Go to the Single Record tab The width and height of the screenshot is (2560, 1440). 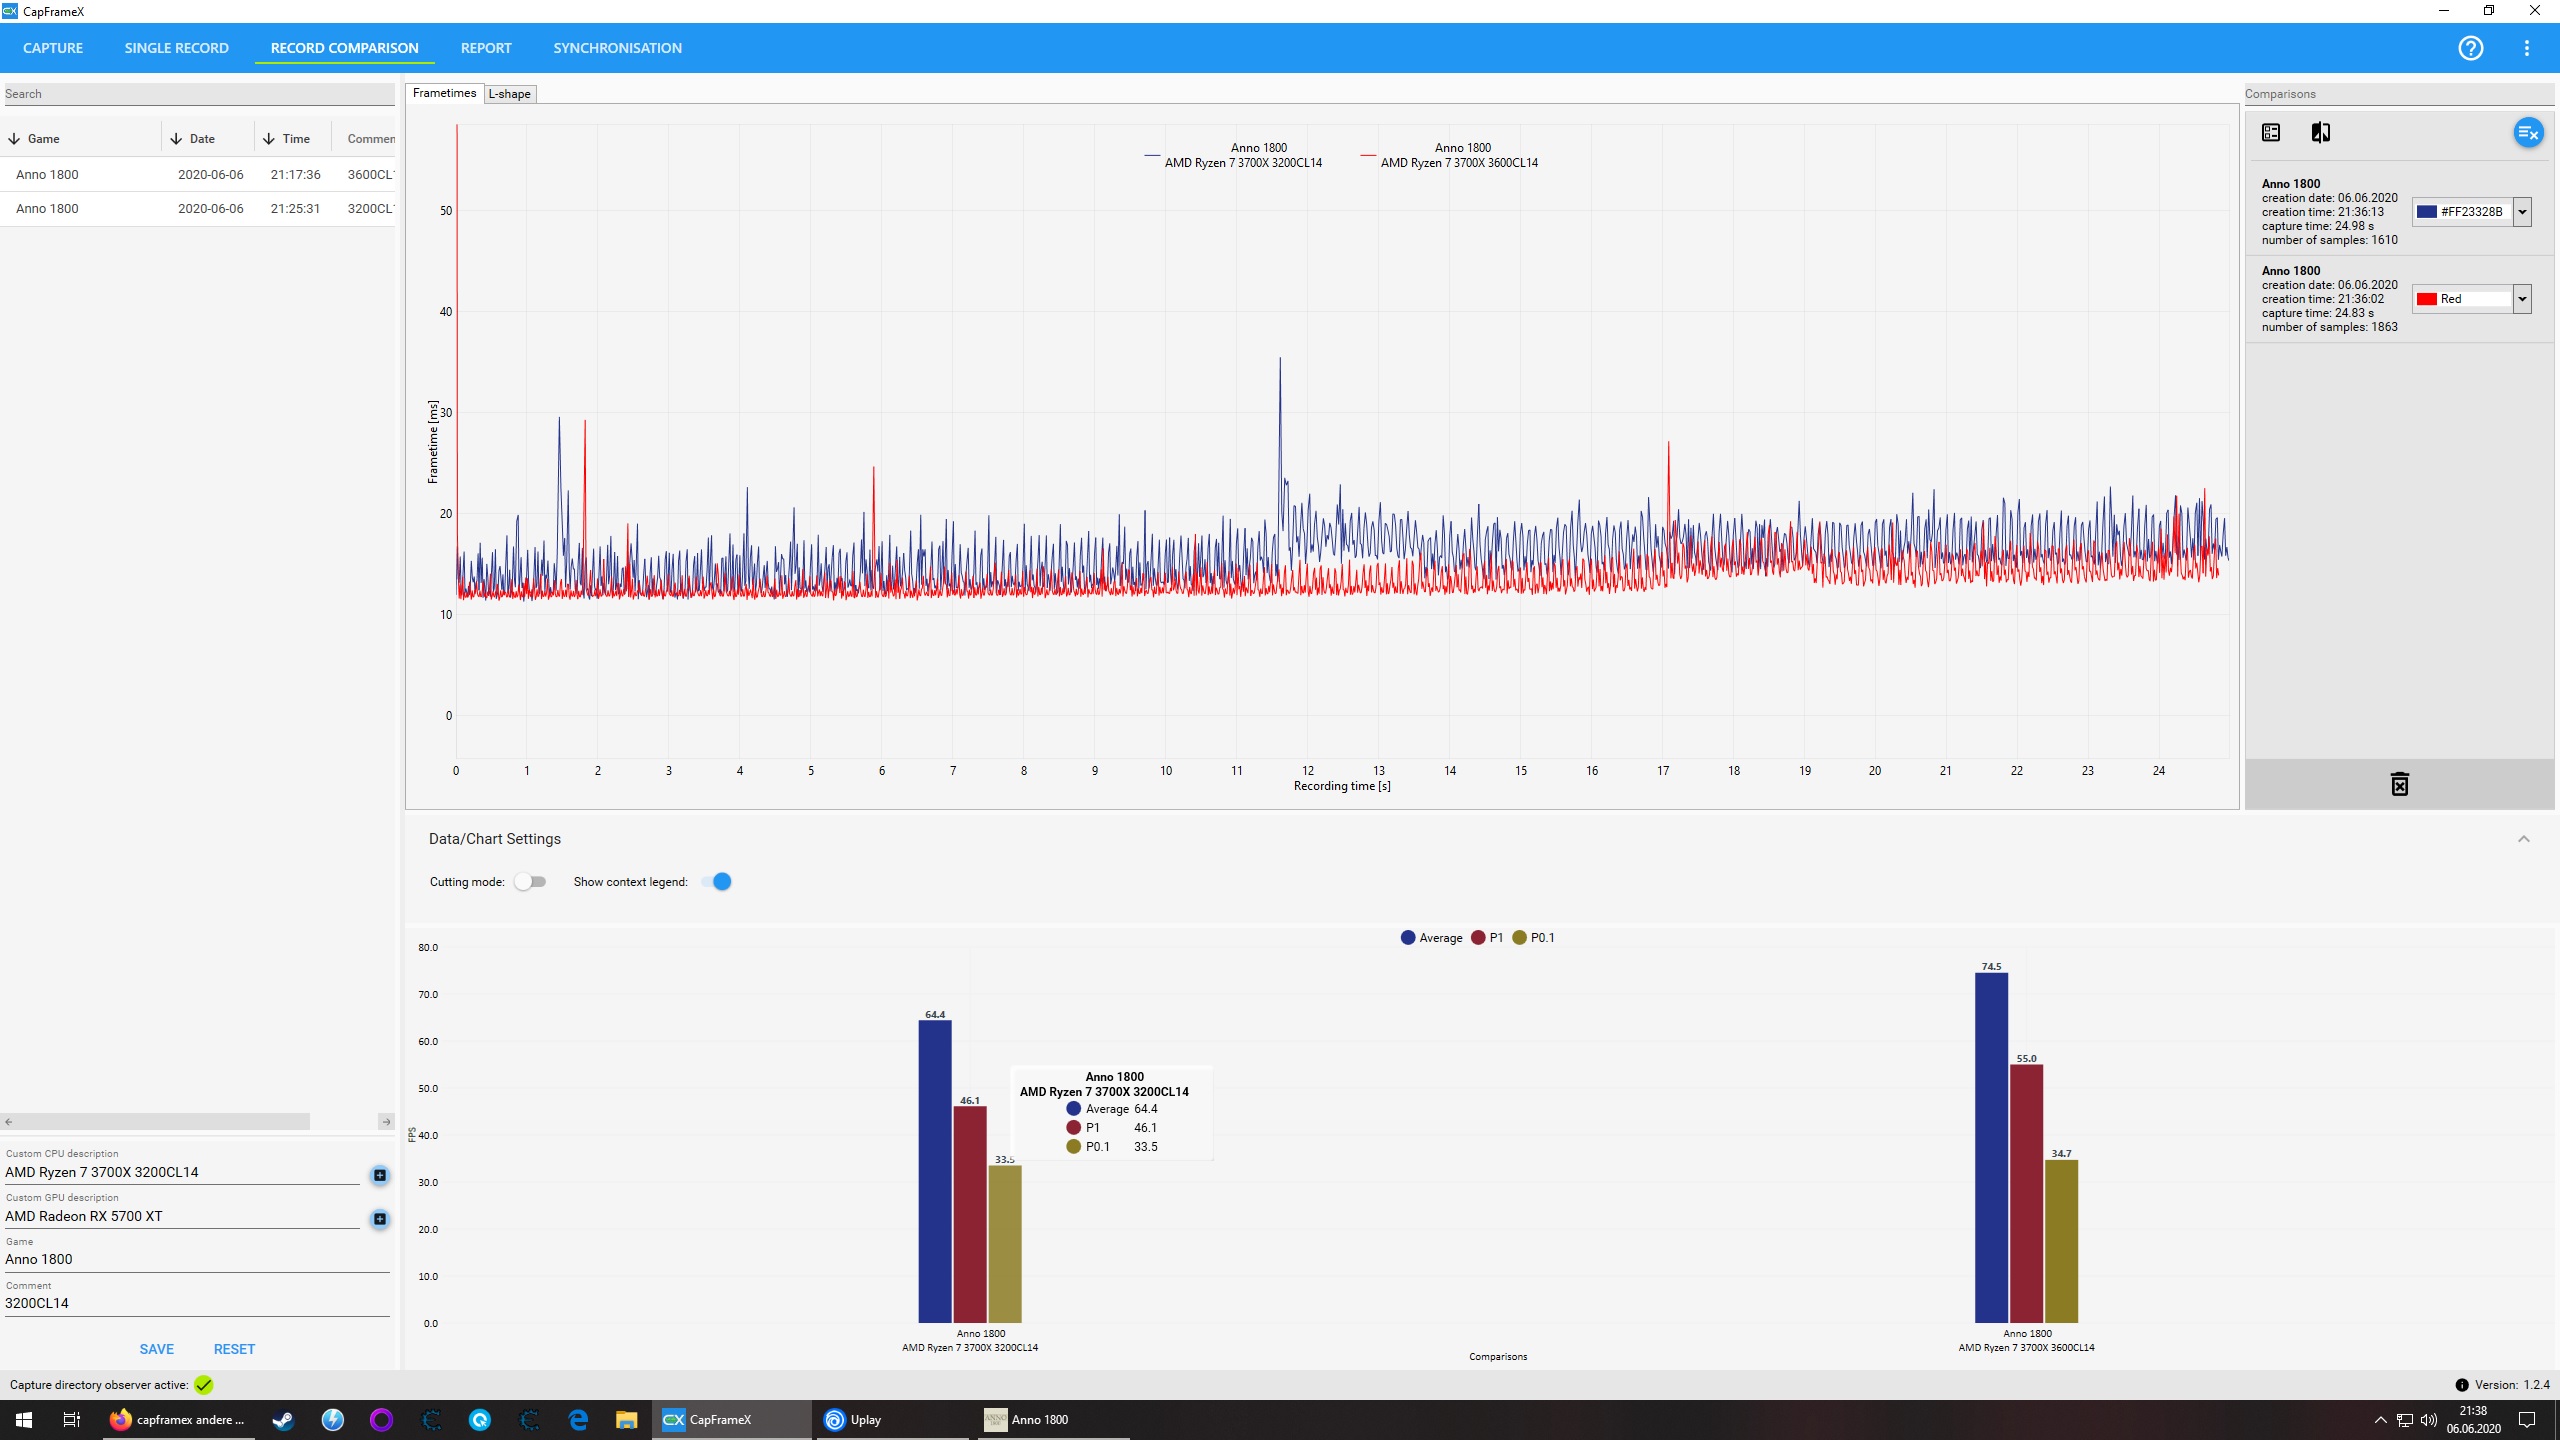point(176,48)
